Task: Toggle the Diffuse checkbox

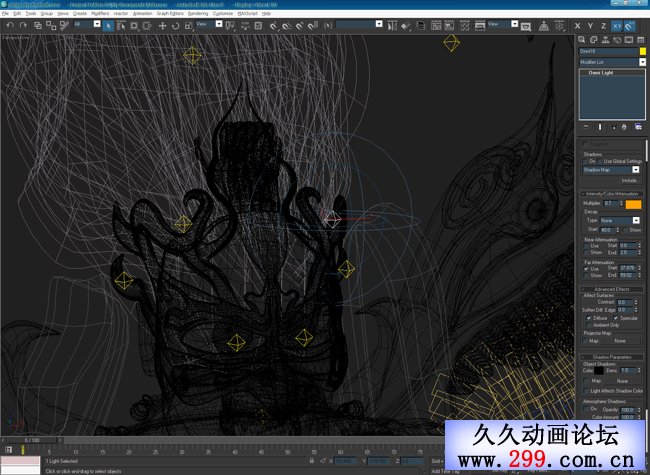Action: [x=589, y=318]
